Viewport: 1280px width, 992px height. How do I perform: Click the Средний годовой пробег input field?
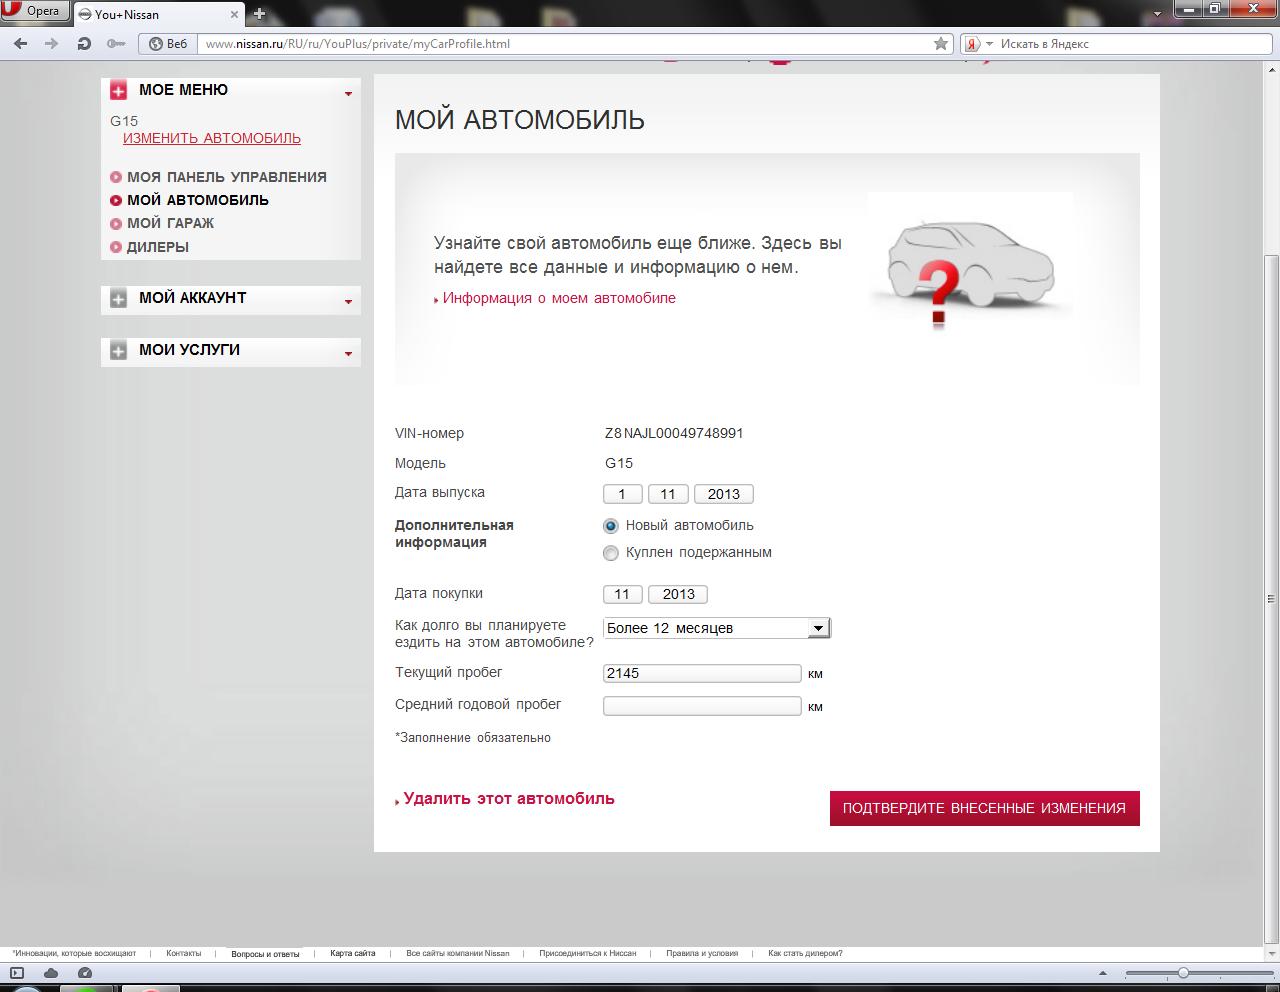[702, 706]
